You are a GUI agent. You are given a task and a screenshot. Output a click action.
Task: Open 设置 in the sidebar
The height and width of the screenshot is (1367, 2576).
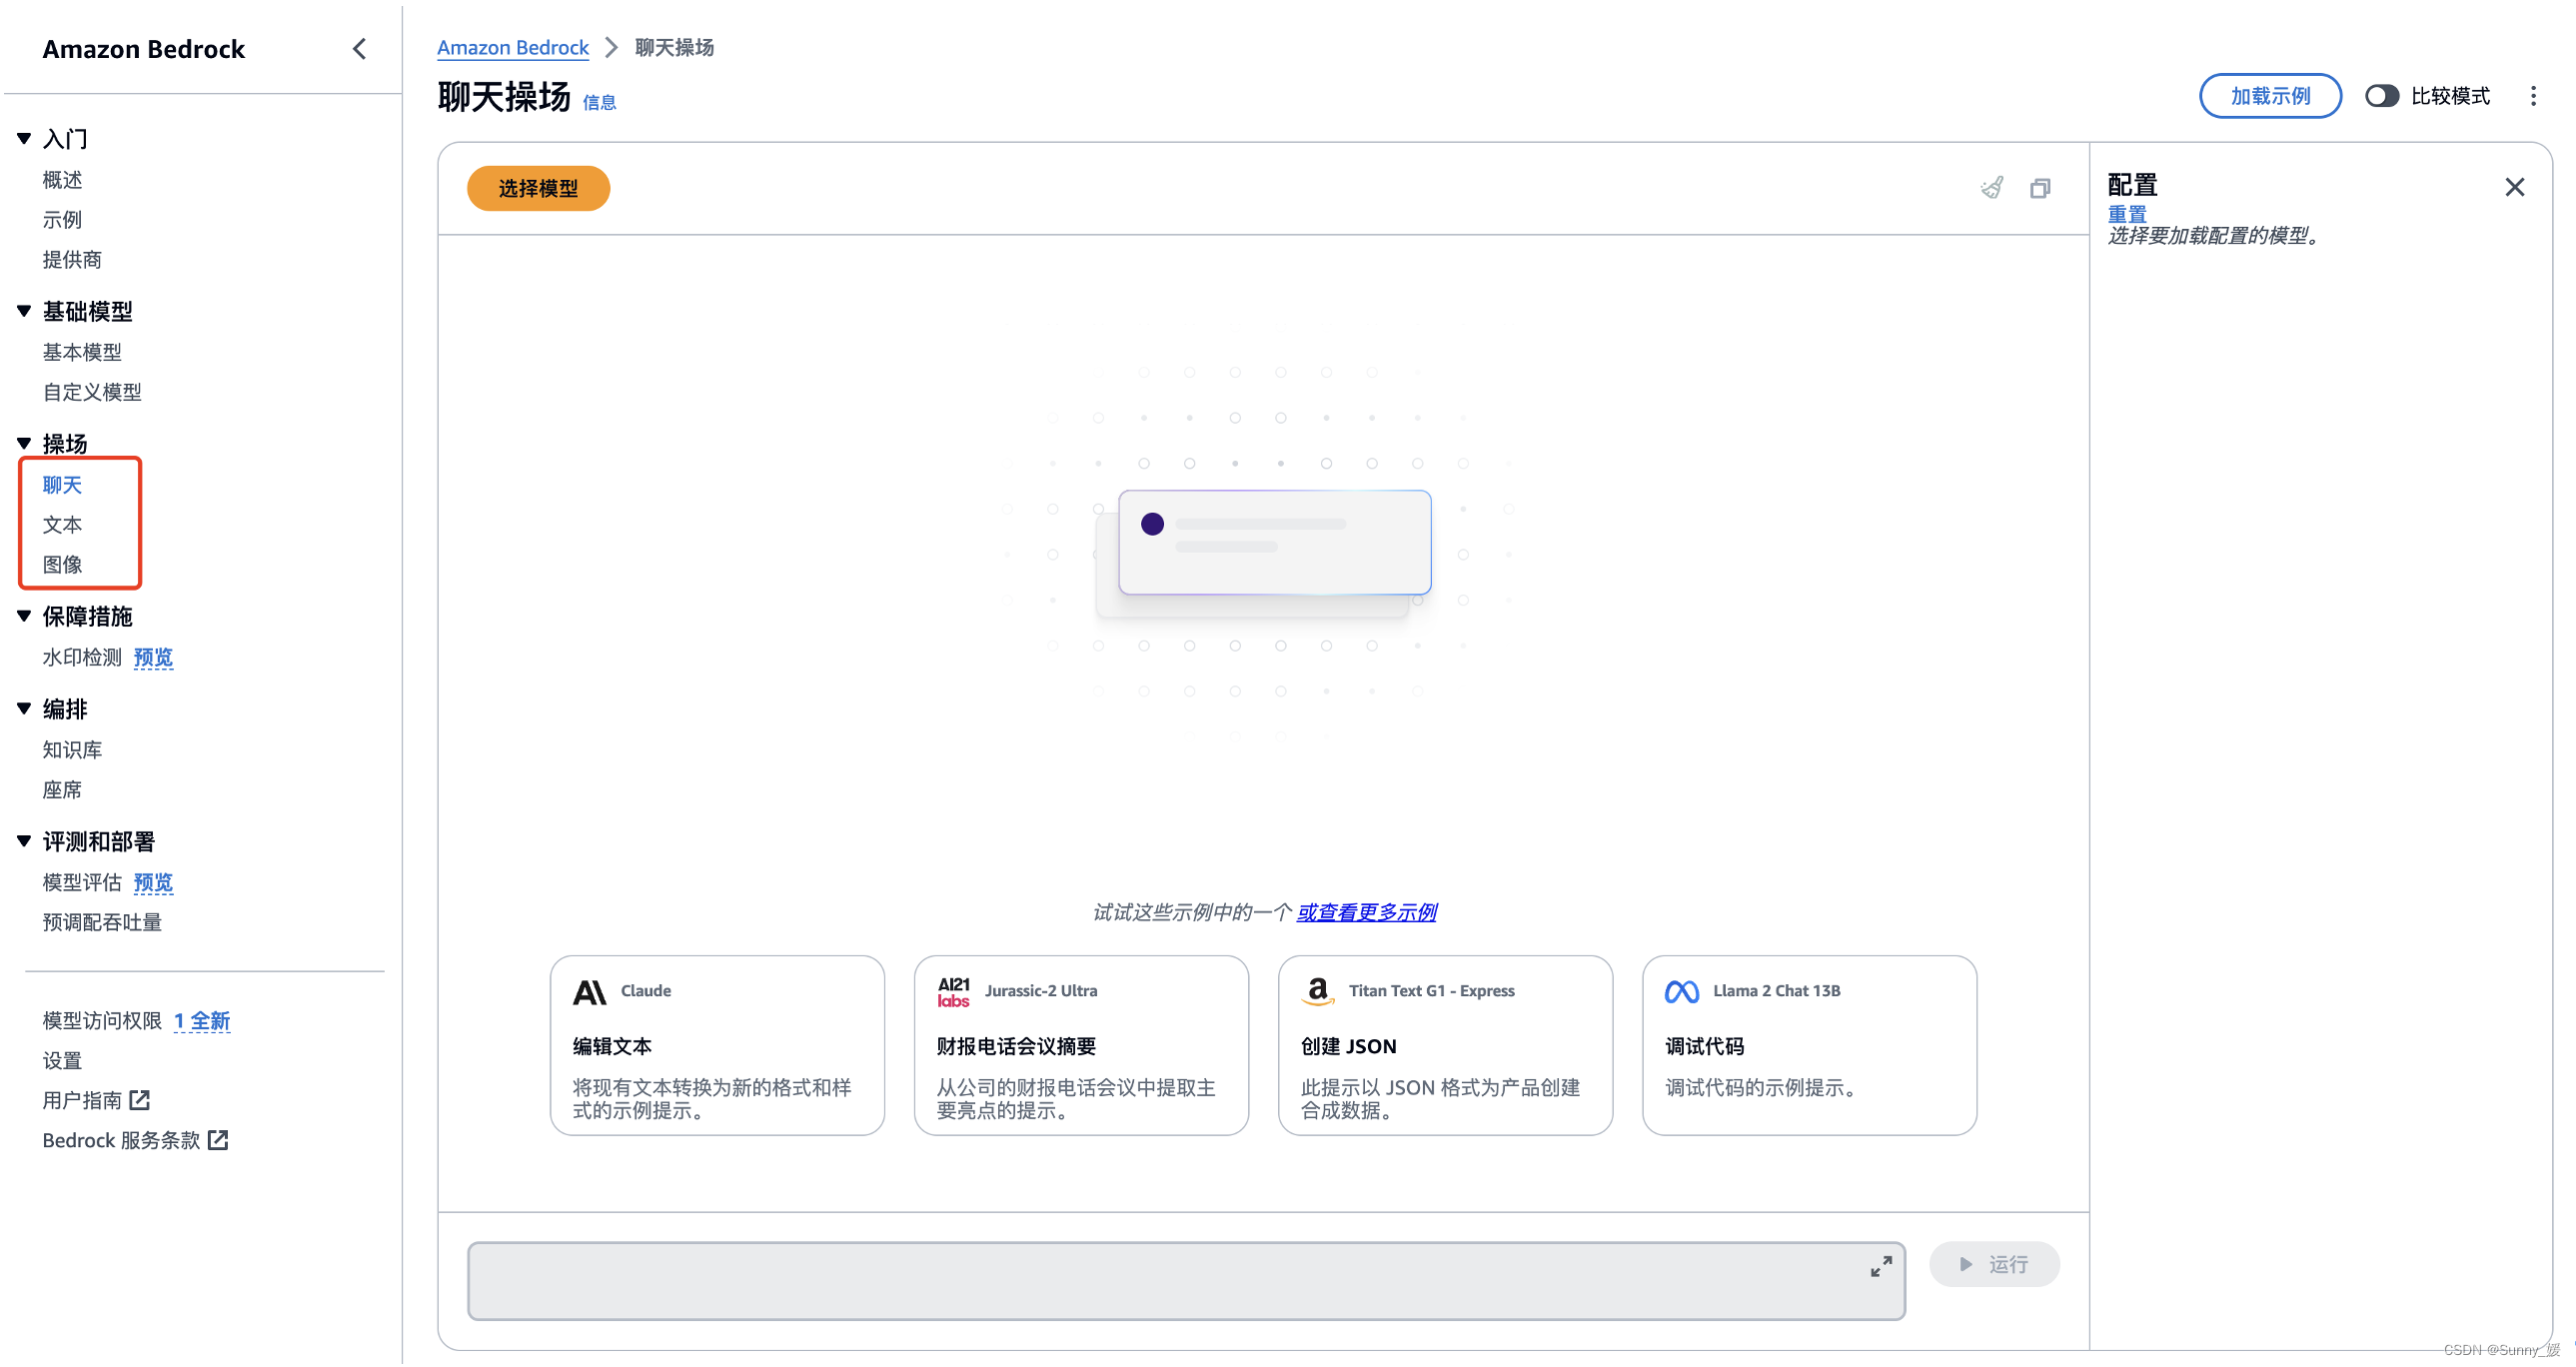62,1060
